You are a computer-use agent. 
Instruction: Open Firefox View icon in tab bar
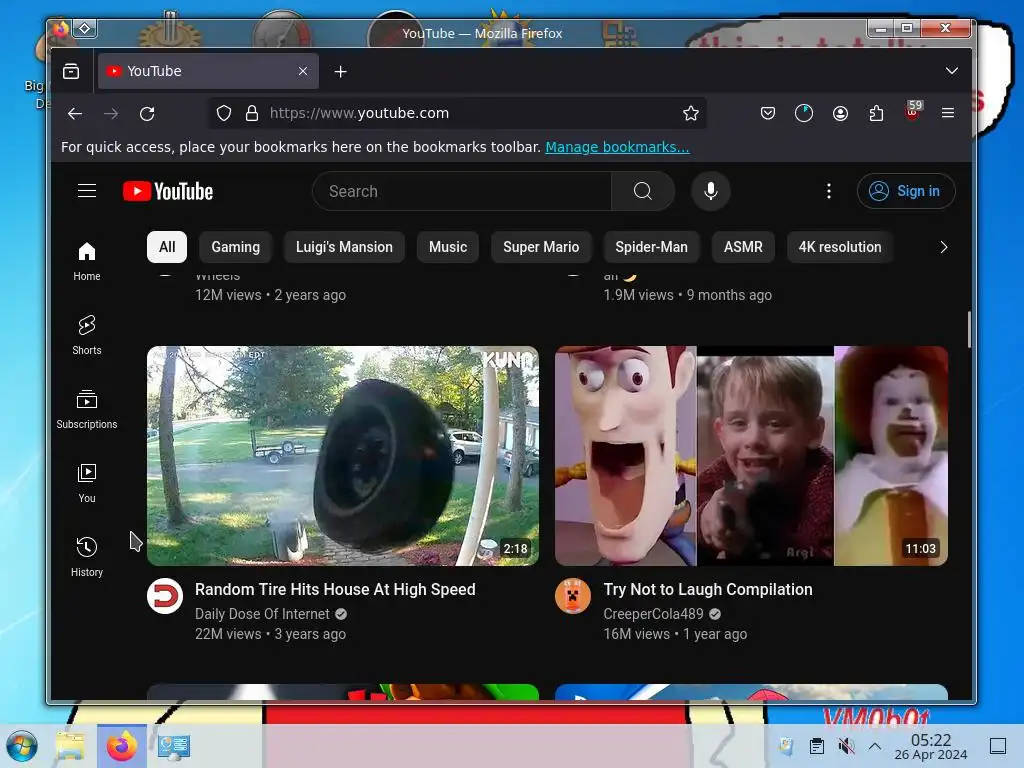[x=71, y=71]
